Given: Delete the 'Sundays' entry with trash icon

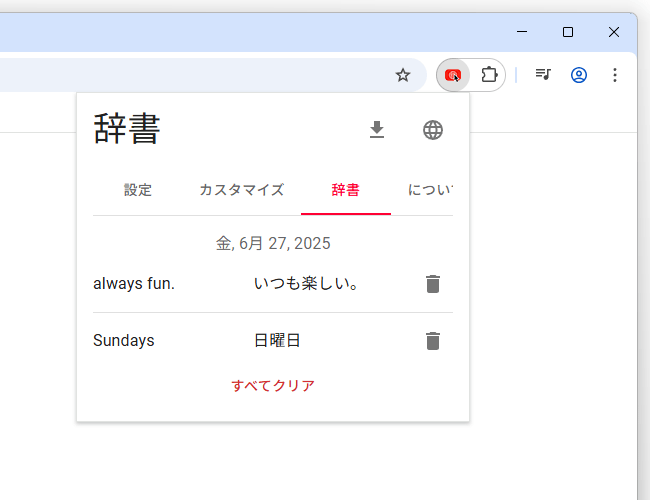Looking at the screenshot, I should pos(433,341).
